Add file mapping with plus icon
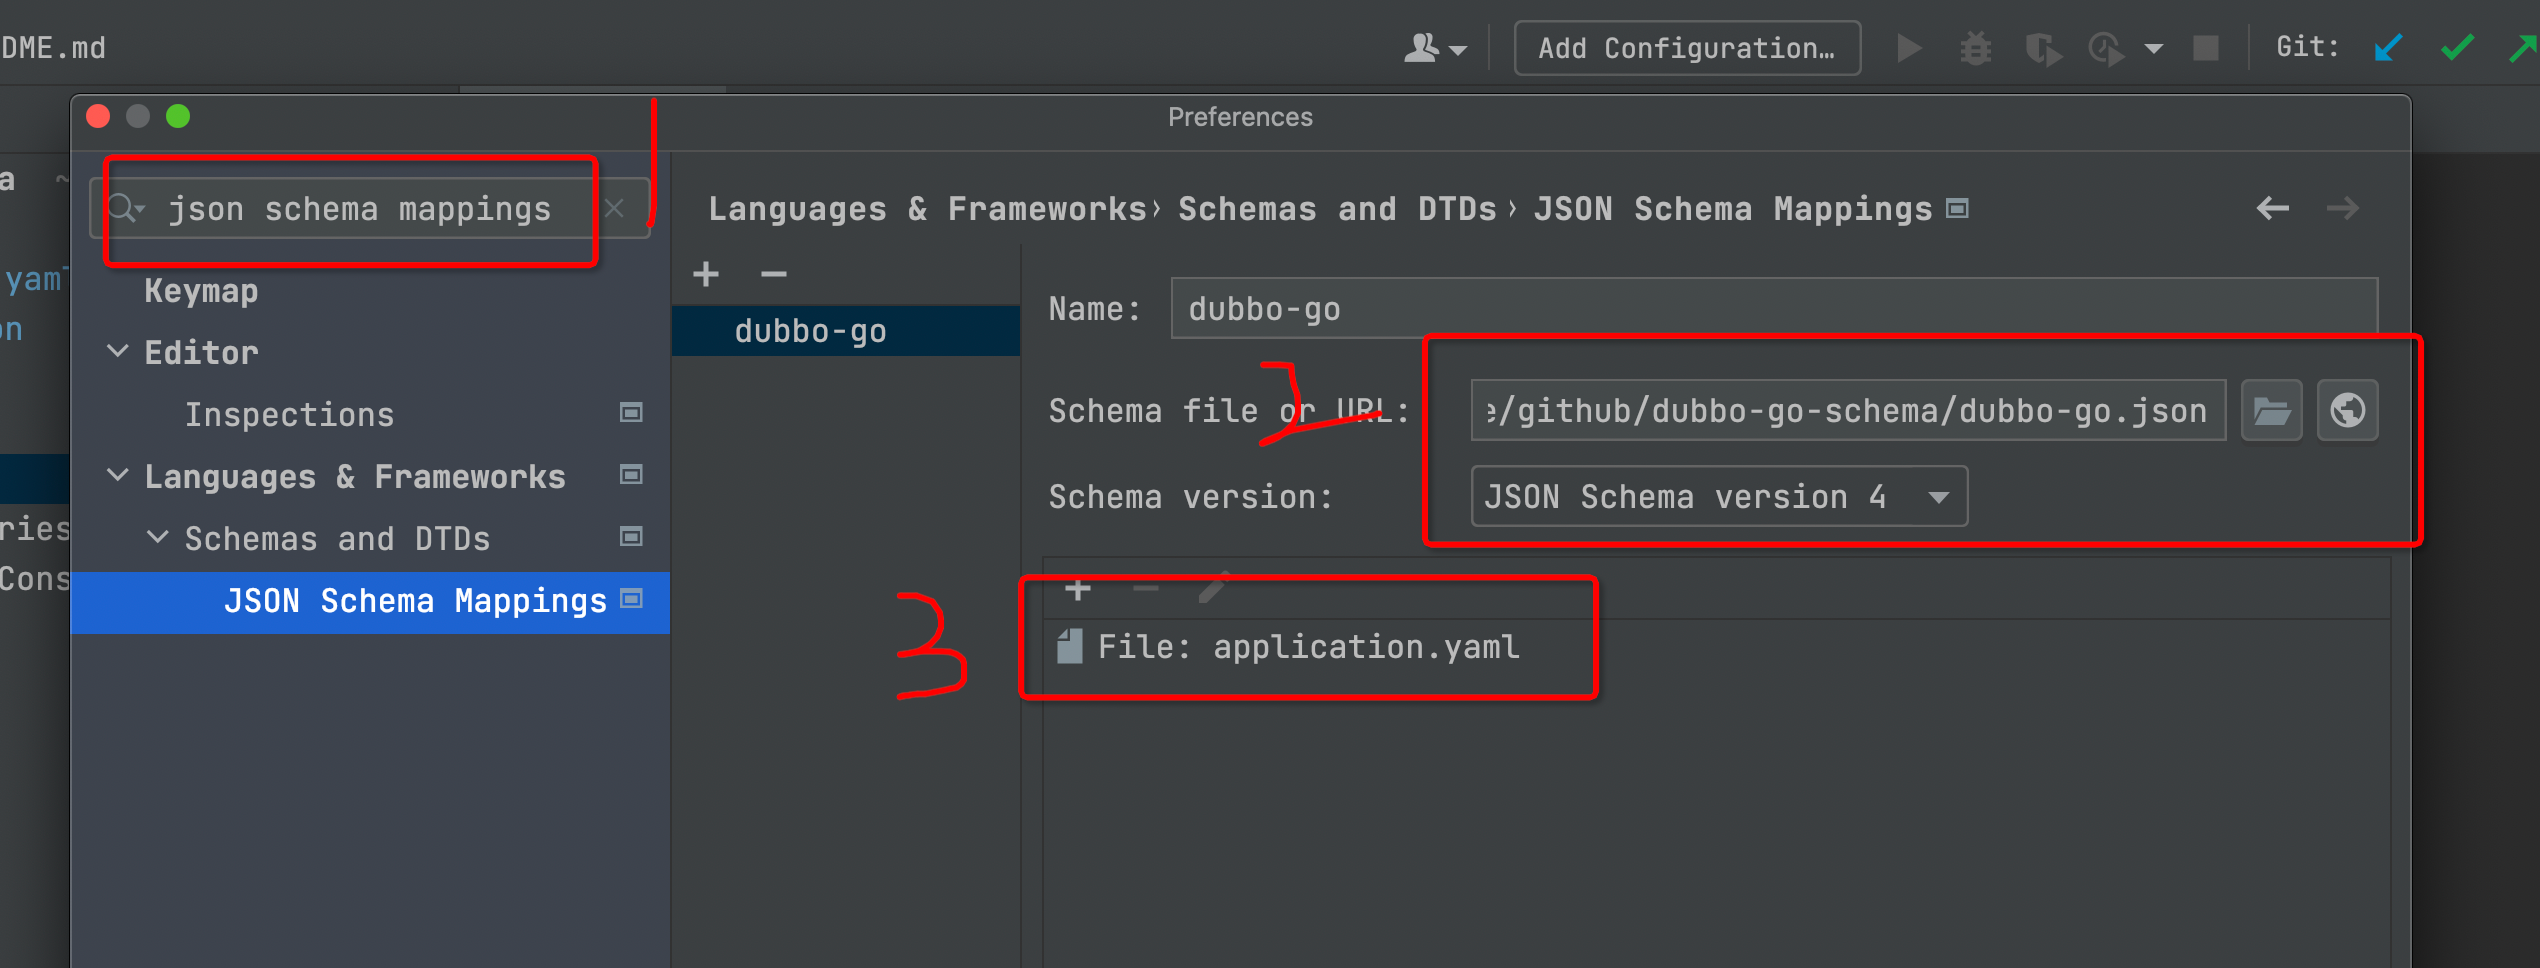 click(1078, 590)
